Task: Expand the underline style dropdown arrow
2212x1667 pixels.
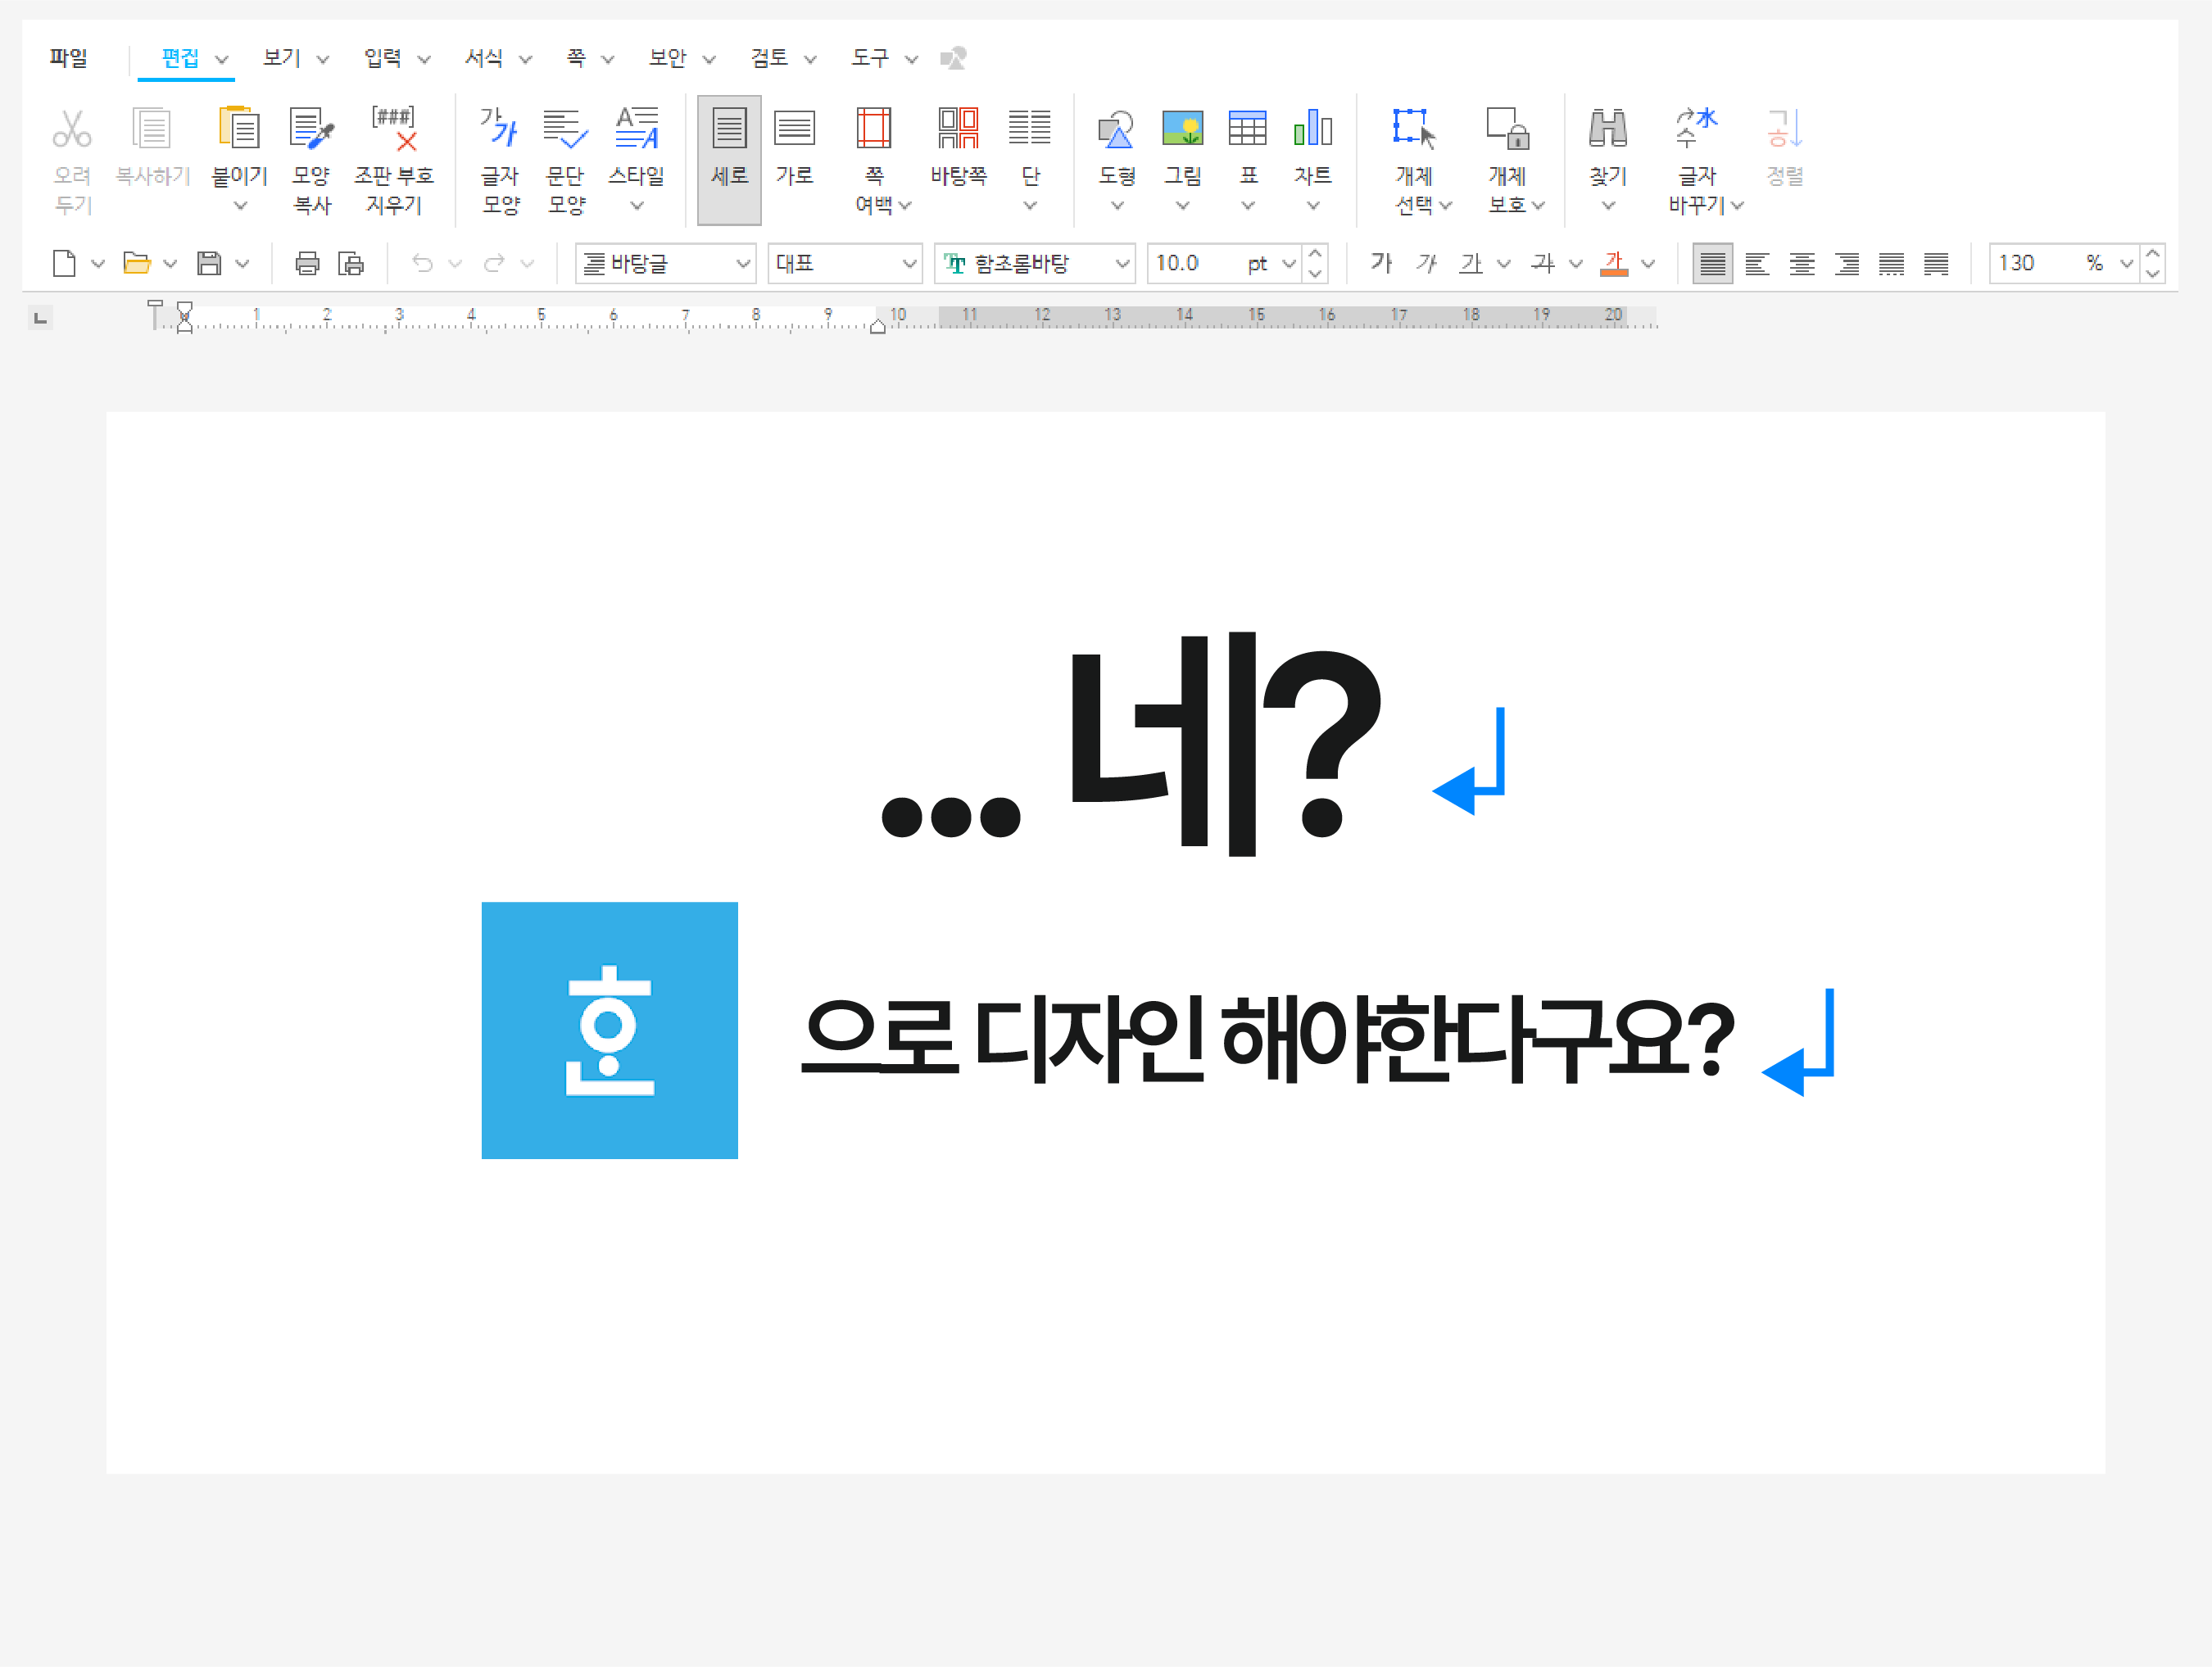Action: click(x=1503, y=264)
